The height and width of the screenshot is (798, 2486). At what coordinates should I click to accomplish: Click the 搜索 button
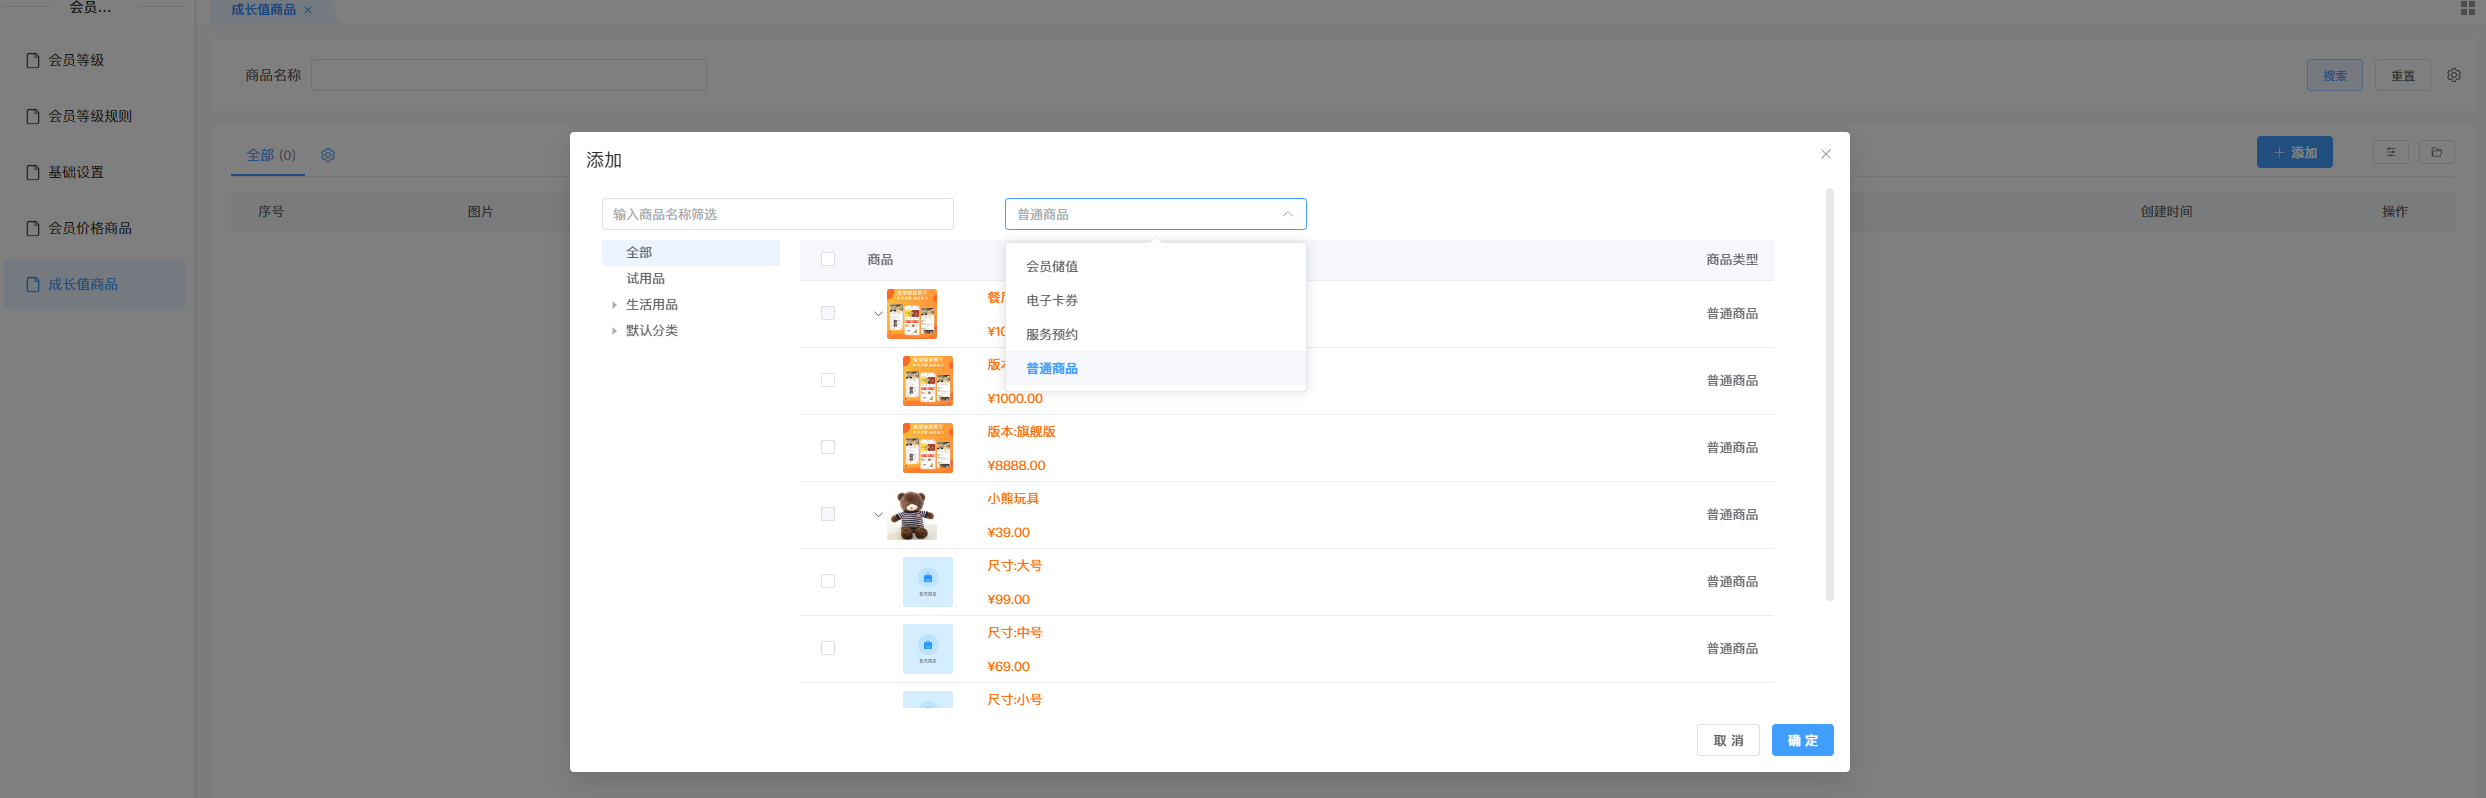coord(2335,75)
